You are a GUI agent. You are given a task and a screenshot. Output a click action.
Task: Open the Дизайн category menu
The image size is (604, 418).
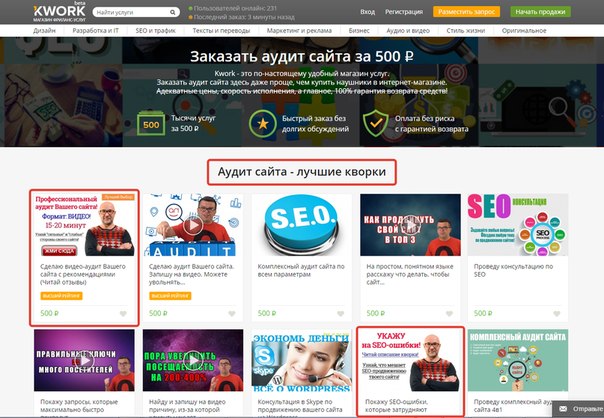pos(44,30)
